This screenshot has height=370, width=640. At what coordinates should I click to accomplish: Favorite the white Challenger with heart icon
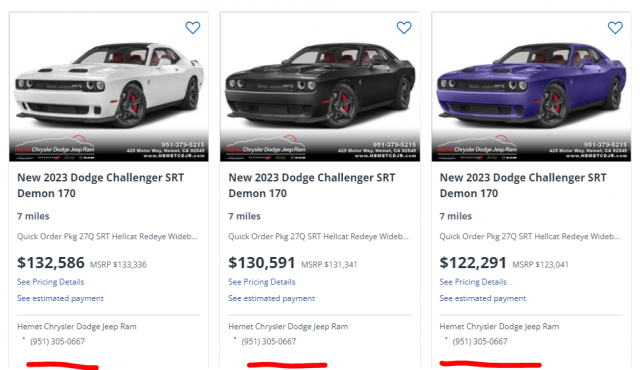pyautogui.click(x=193, y=28)
